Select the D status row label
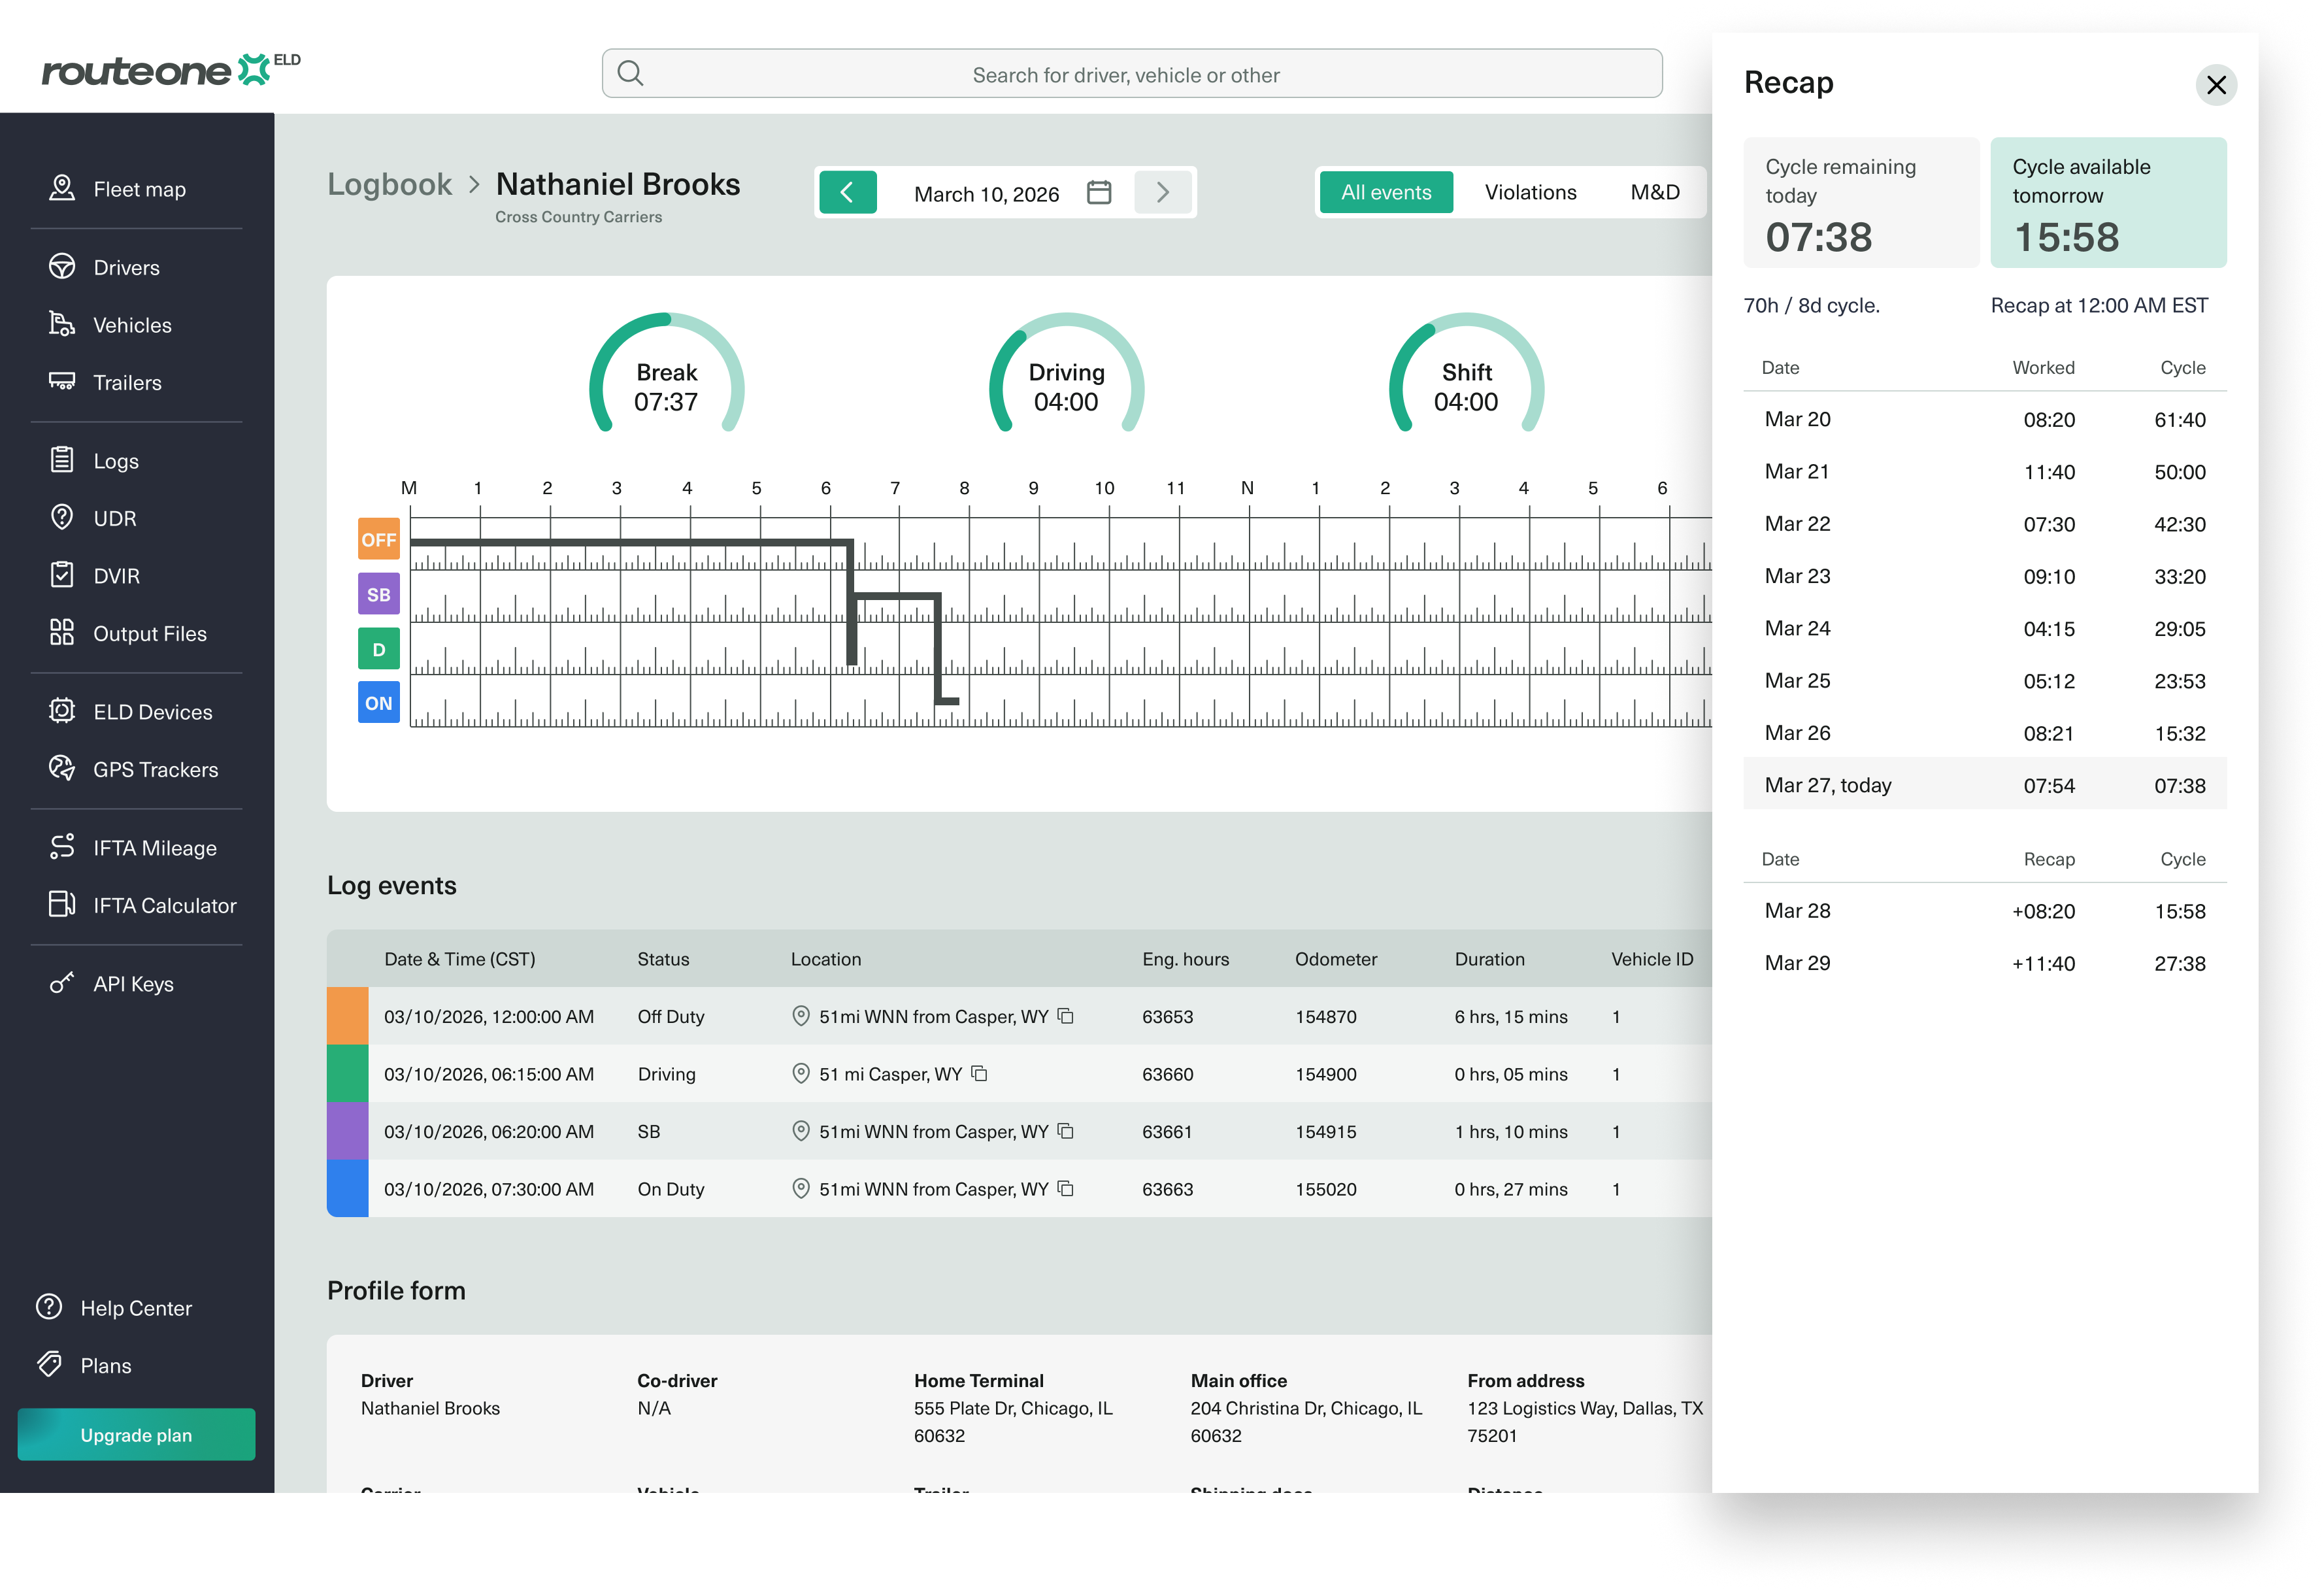 click(379, 649)
